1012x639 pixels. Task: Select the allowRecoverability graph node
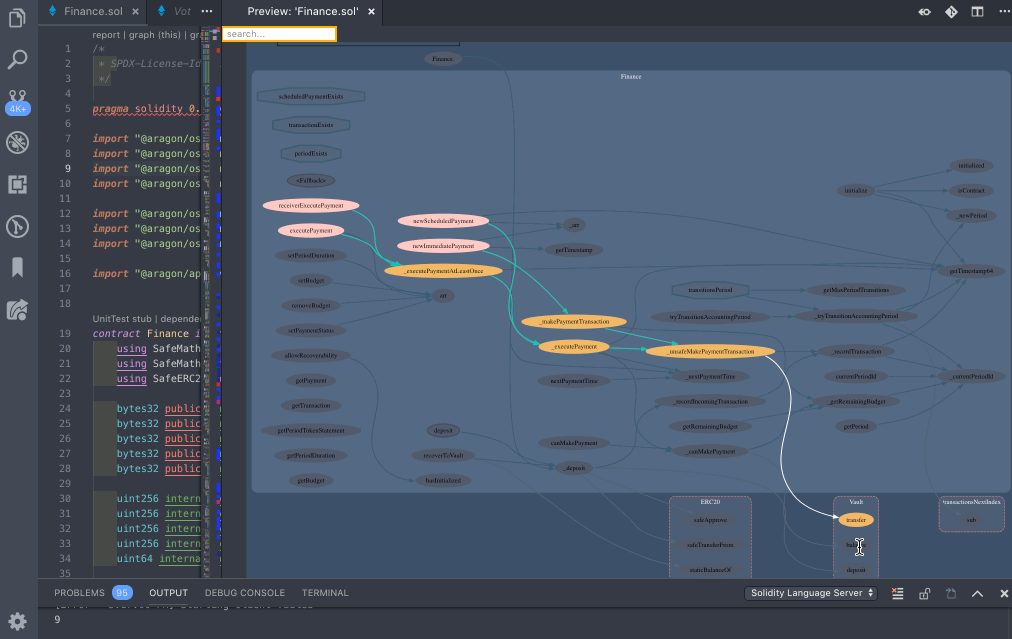click(310, 356)
